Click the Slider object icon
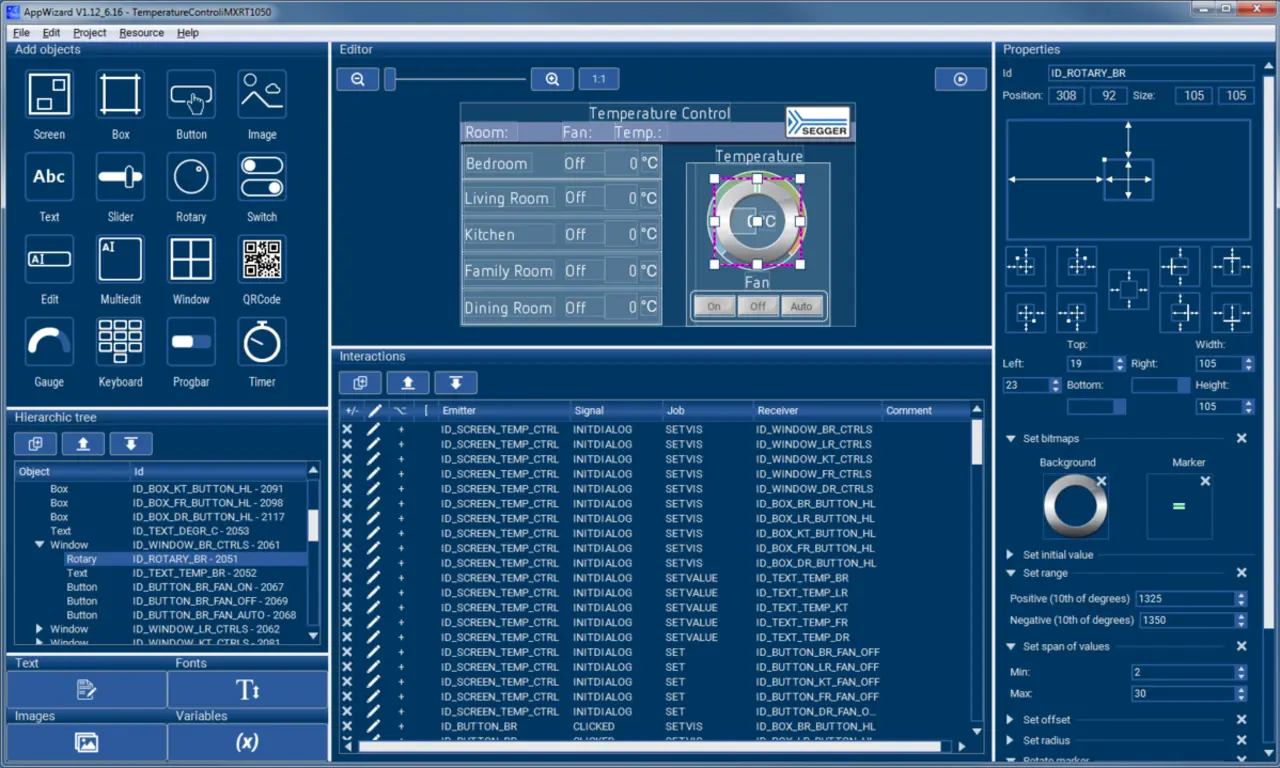Image resolution: width=1280 pixels, height=768 pixels. pos(120,177)
